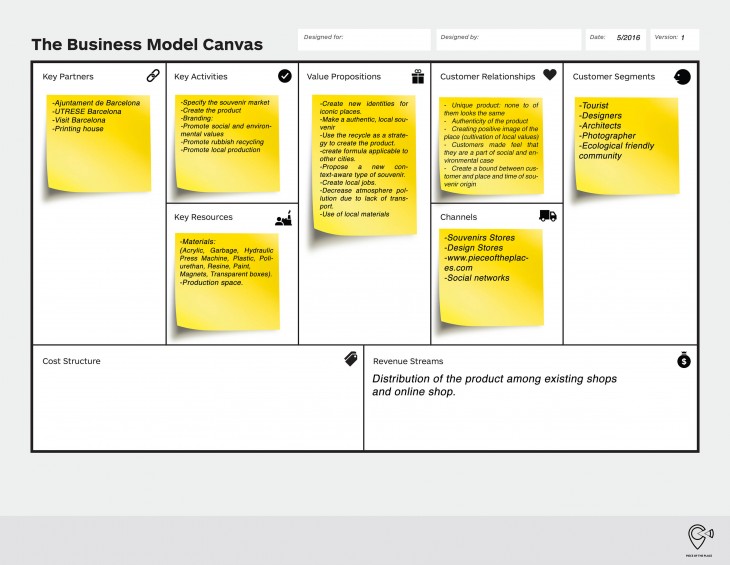
Task: Click 'The Business Model Canvas' title
Action: point(147,44)
